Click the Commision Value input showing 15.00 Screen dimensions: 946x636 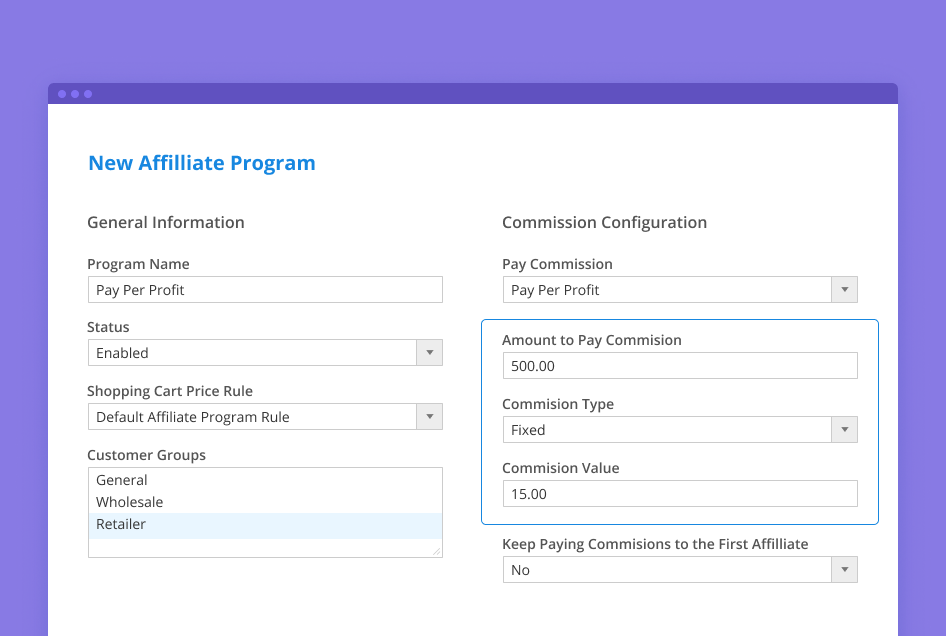click(x=680, y=494)
